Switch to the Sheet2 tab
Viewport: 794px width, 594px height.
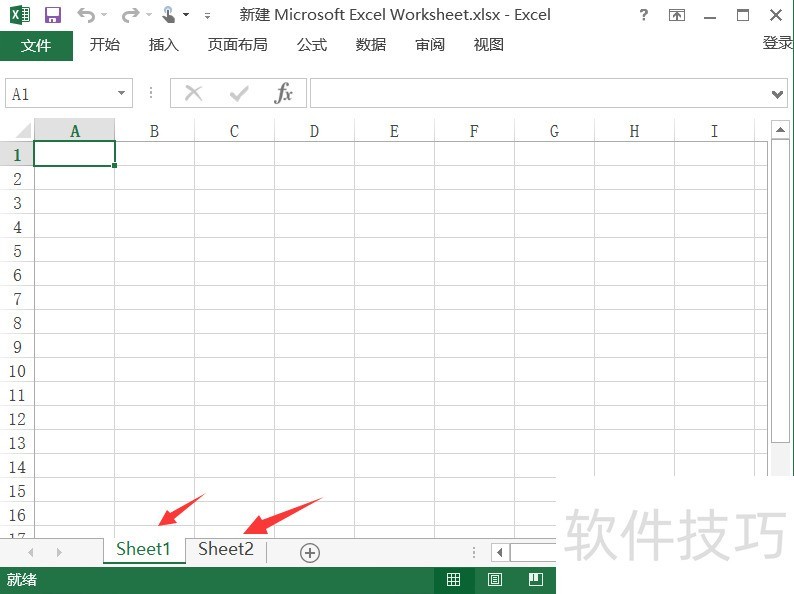226,549
